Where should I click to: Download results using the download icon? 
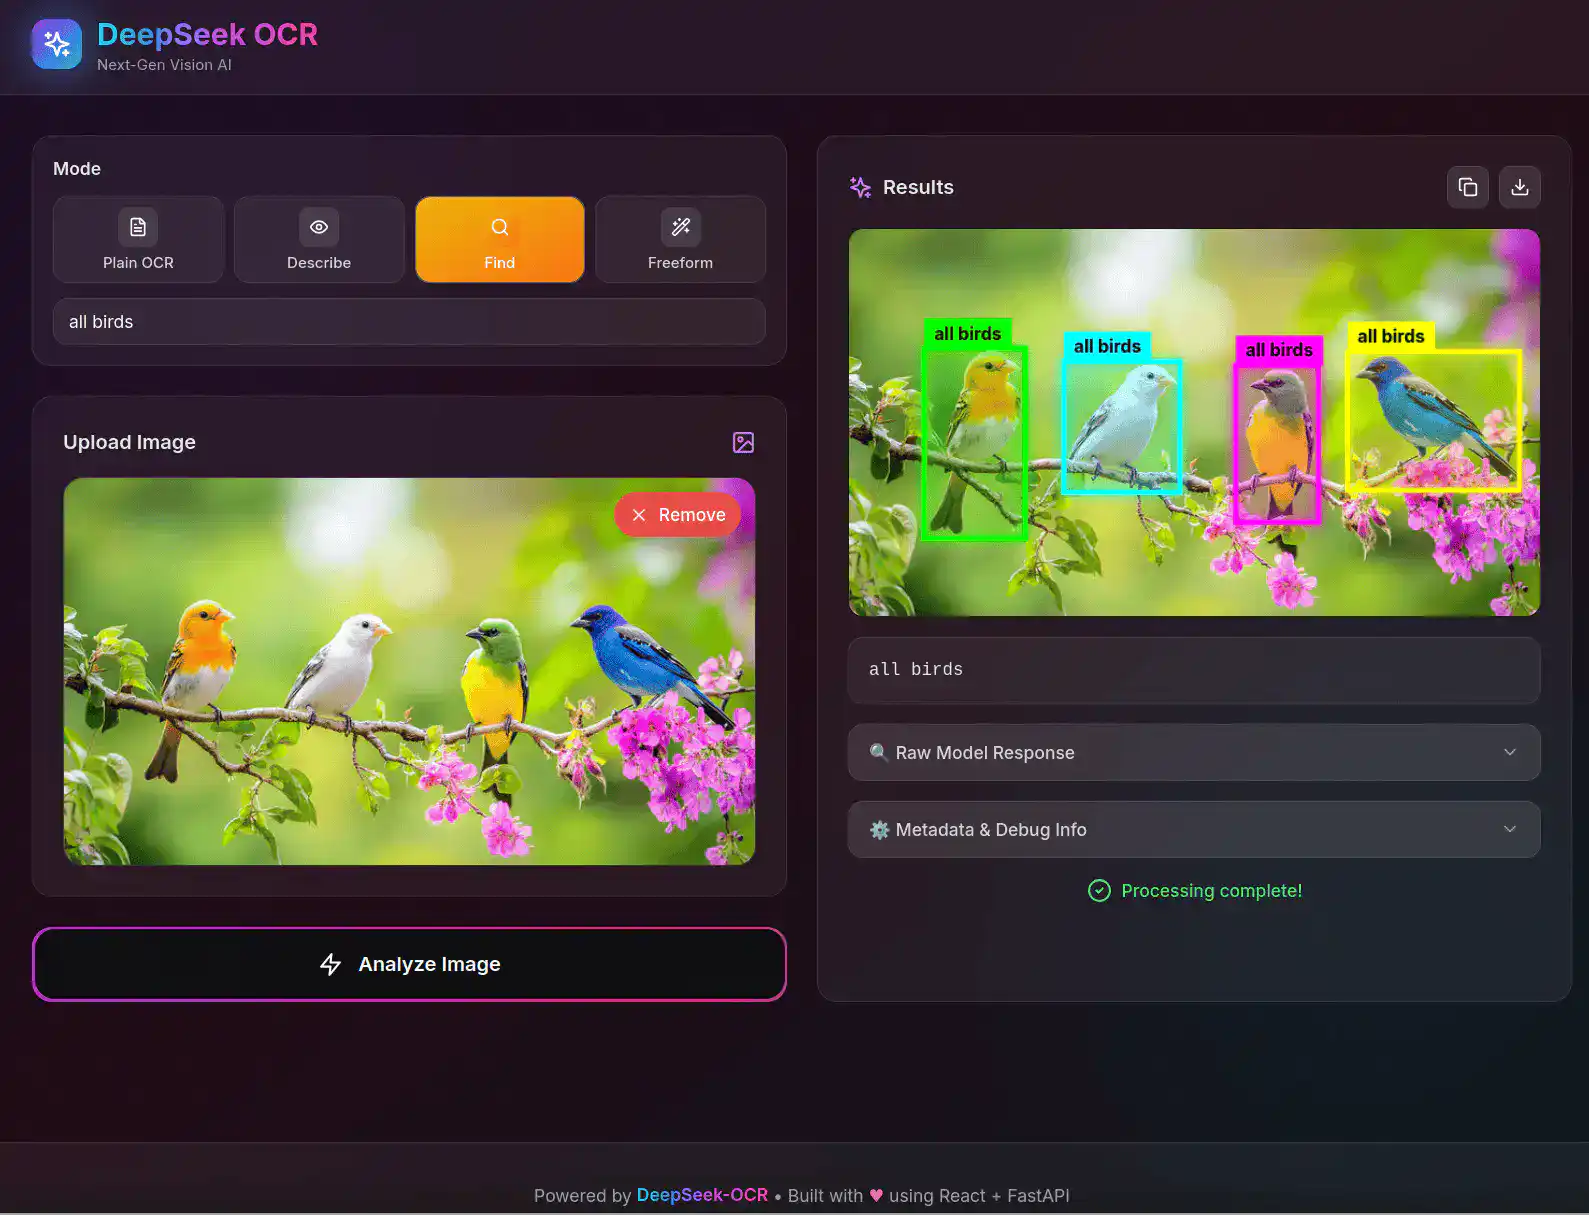[x=1519, y=187]
